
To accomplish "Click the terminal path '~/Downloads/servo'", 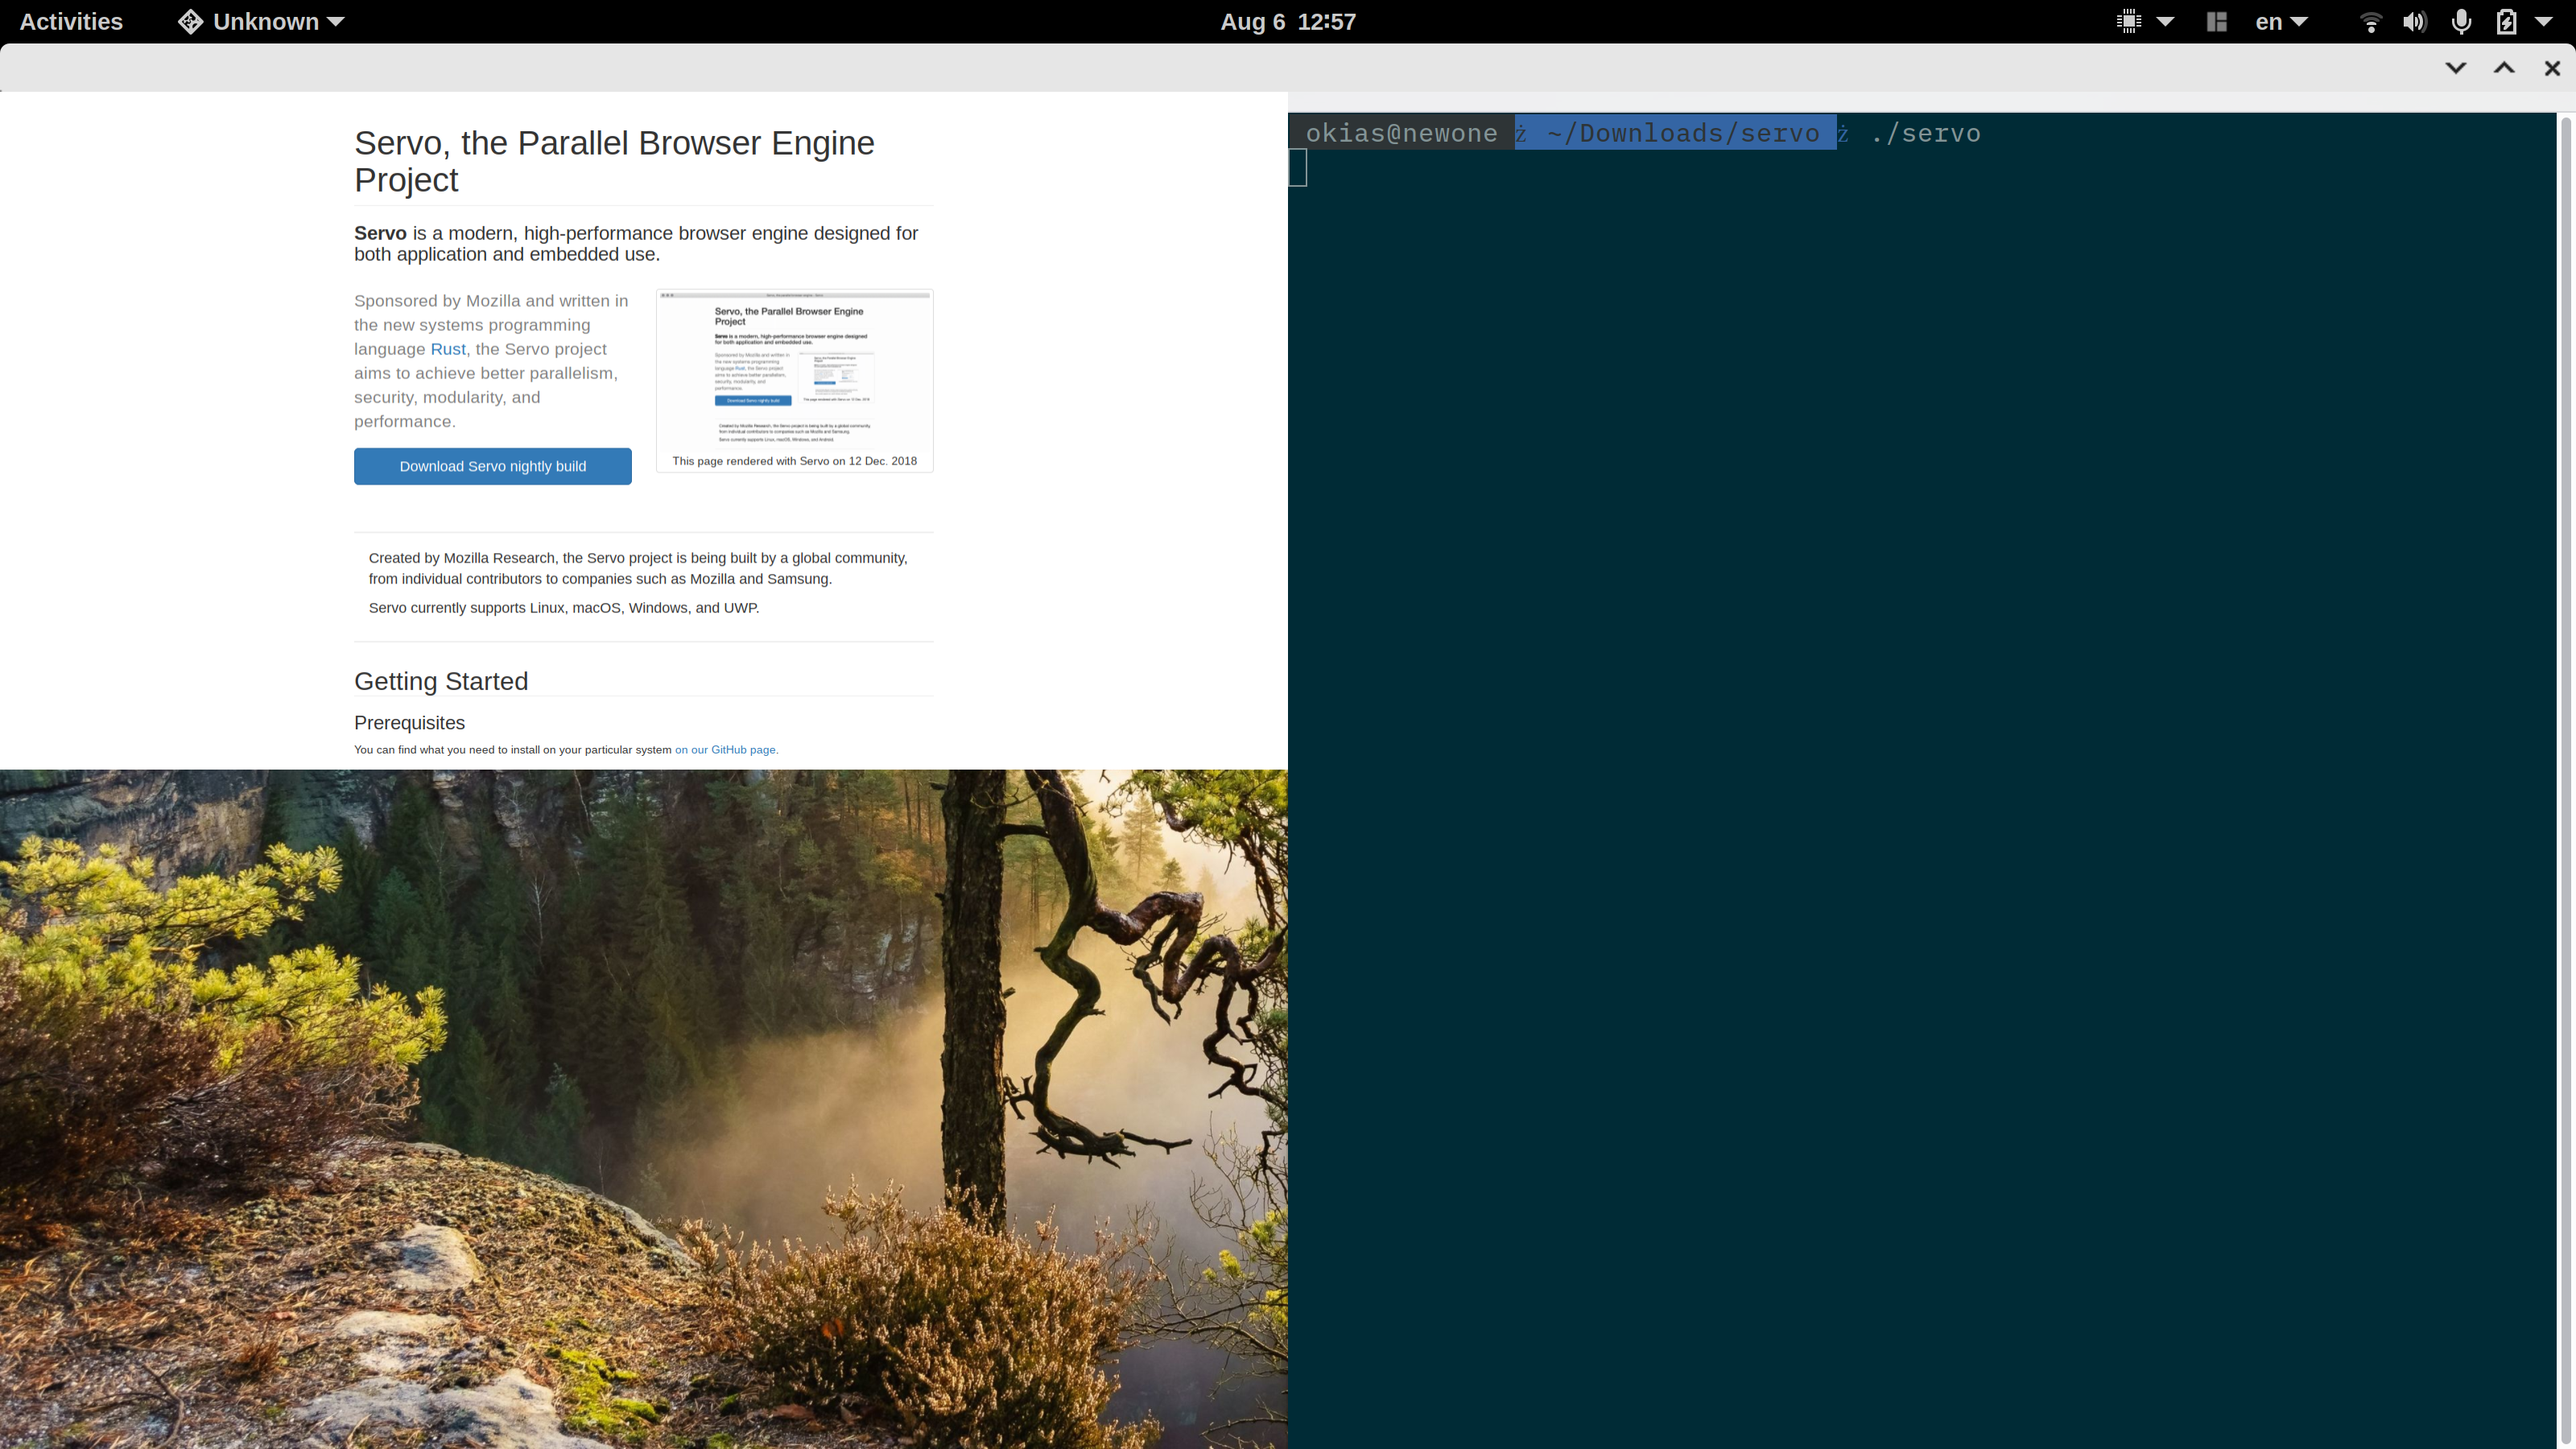I will tap(1683, 133).
